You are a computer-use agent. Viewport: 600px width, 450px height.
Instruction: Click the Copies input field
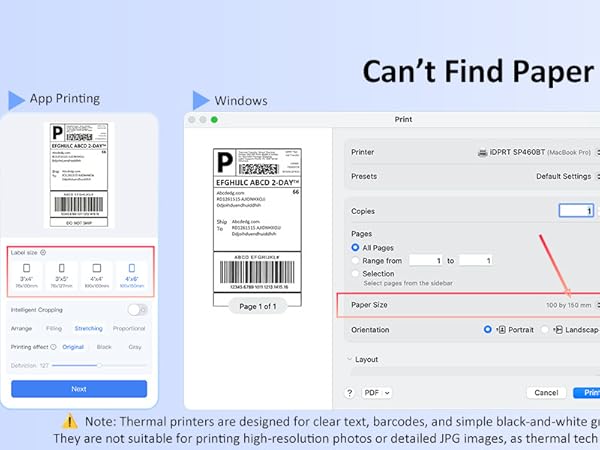576,210
